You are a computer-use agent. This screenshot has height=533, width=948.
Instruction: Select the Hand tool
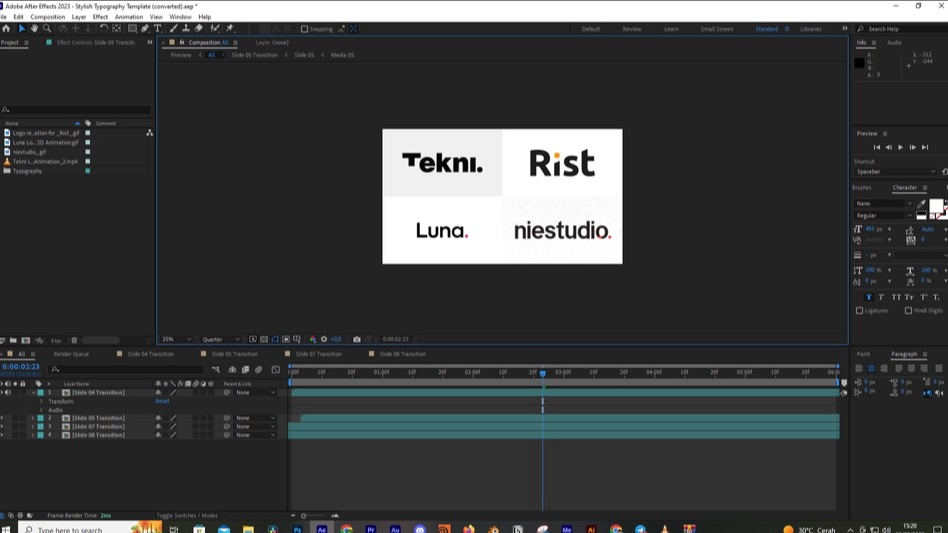pyautogui.click(x=34, y=28)
